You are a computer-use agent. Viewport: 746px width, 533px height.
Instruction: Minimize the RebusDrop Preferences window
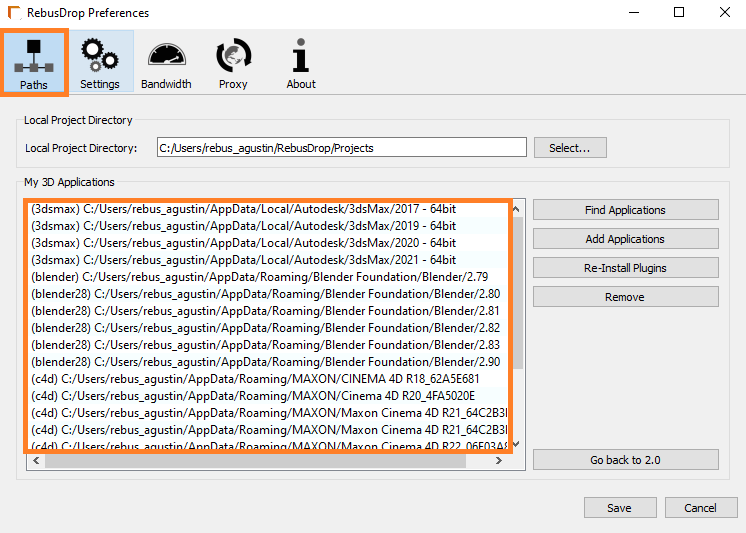[634, 12]
